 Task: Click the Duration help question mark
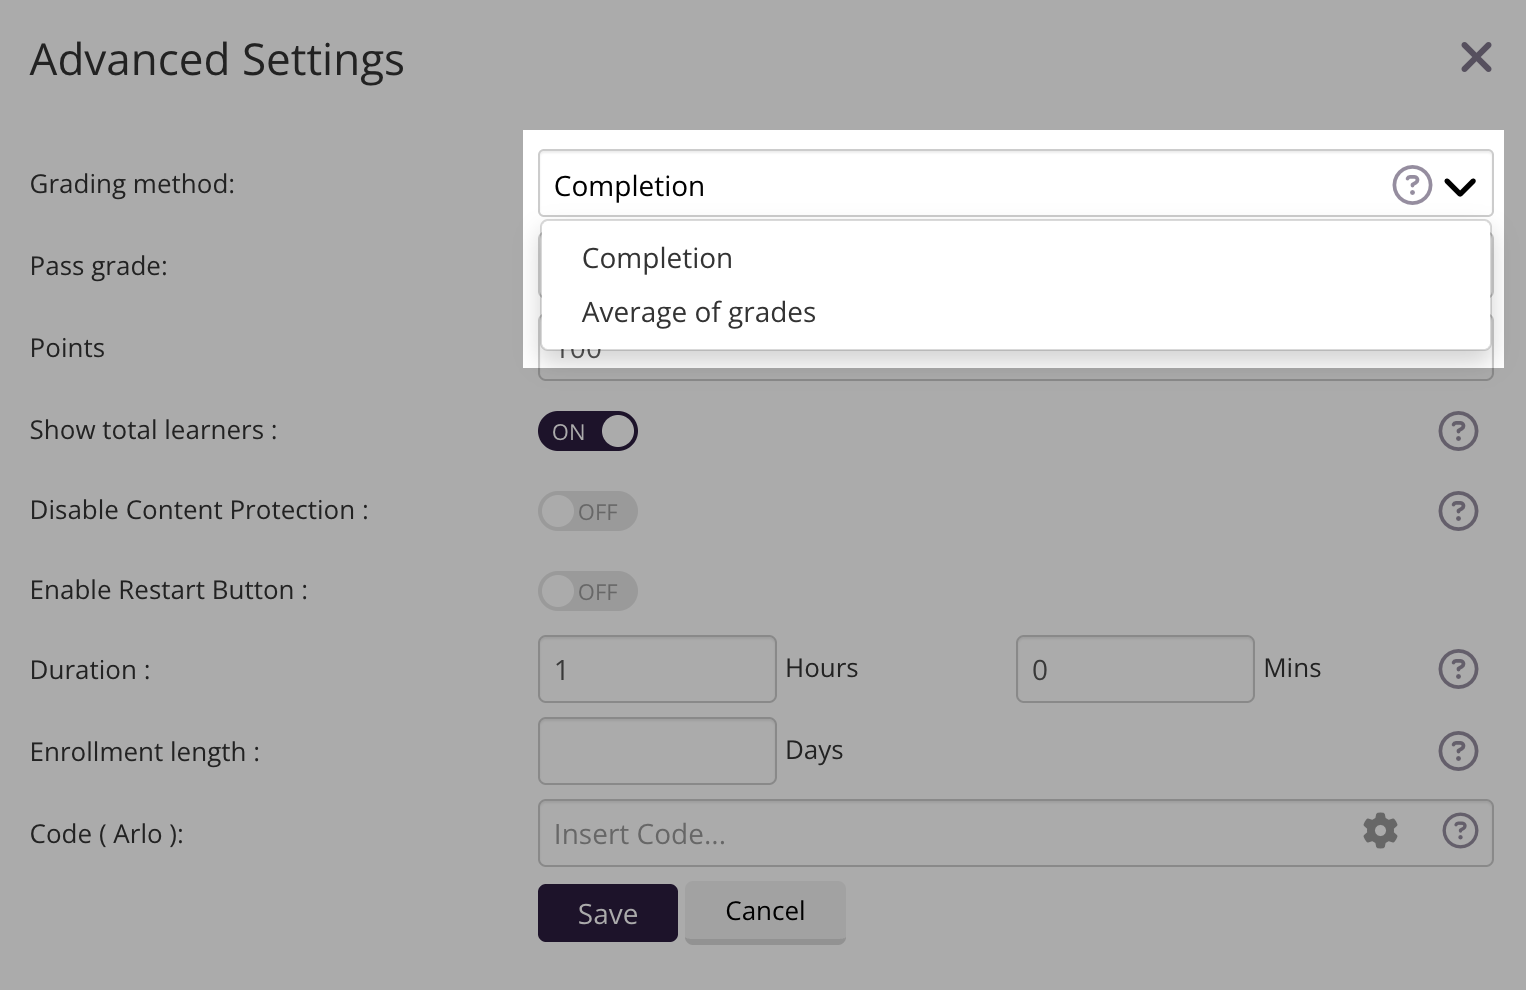click(x=1458, y=669)
